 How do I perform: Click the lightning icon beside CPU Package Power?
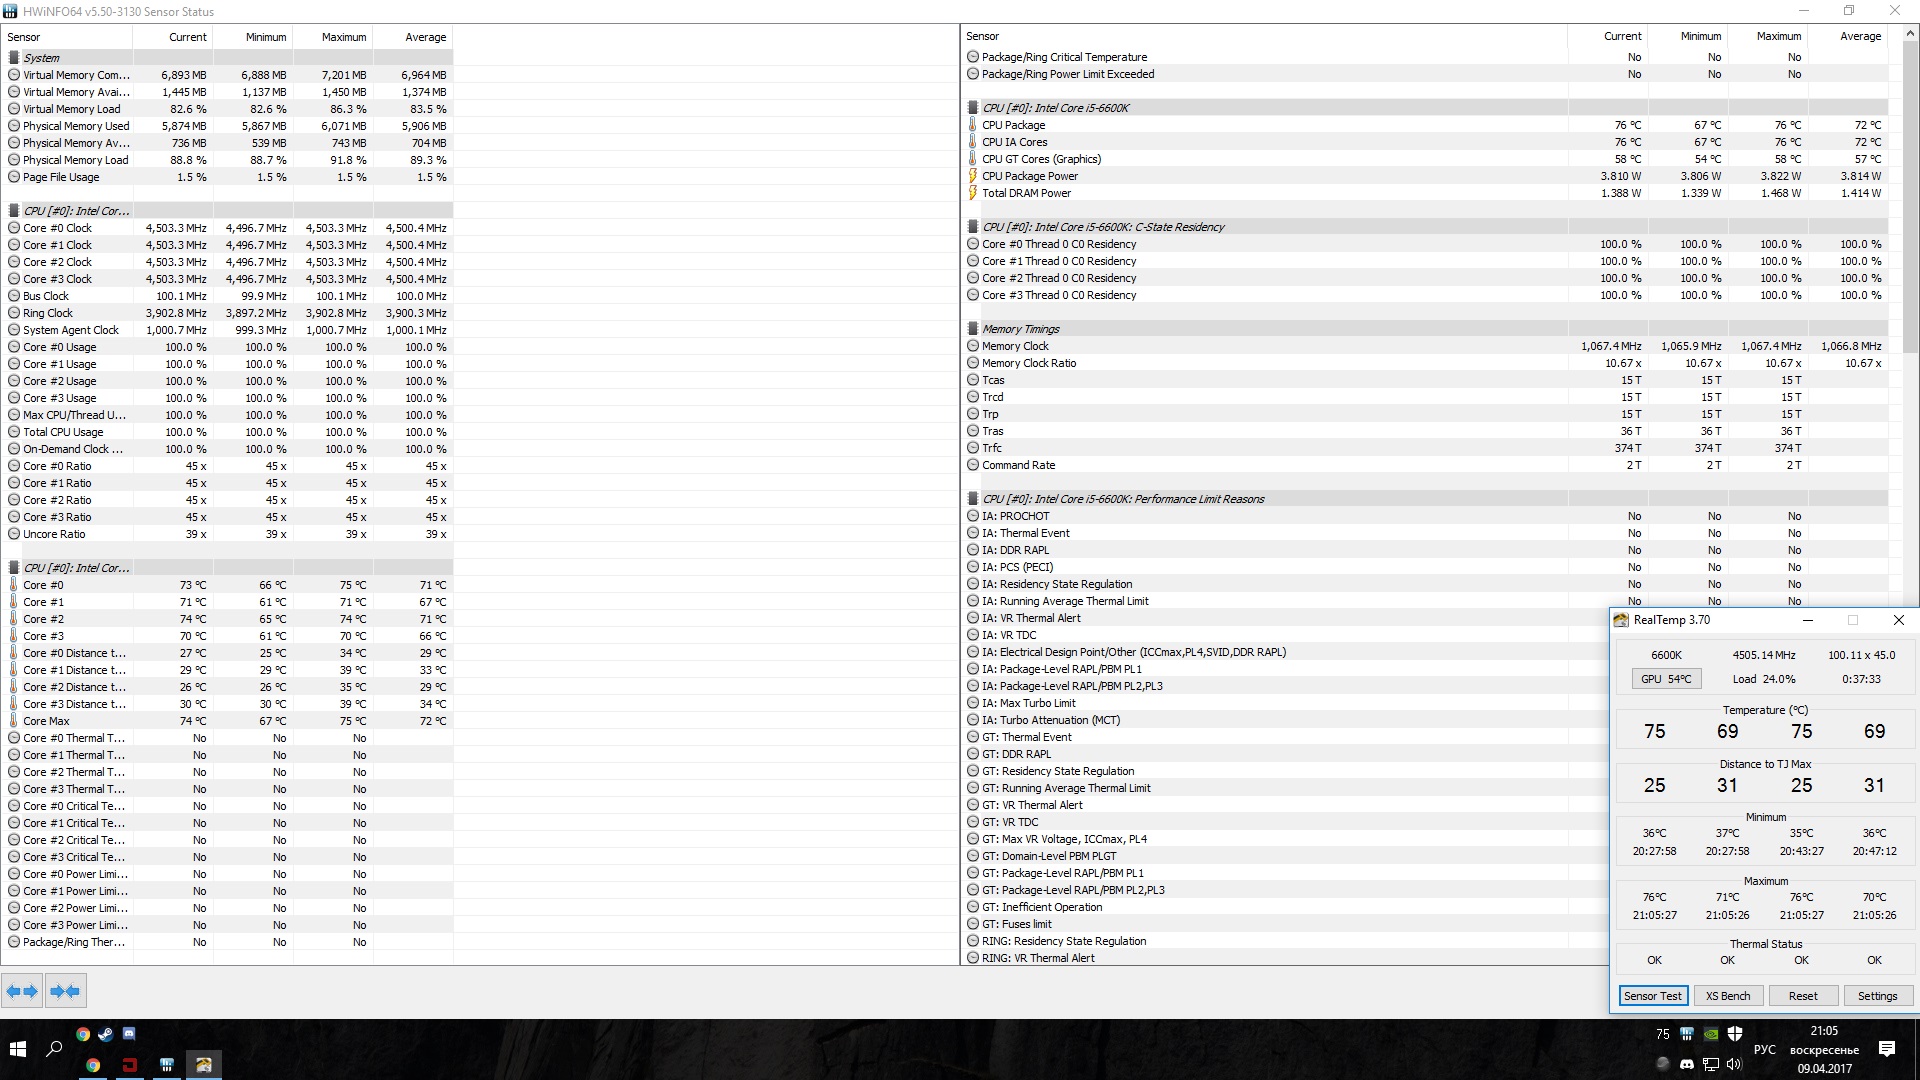point(972,176)
